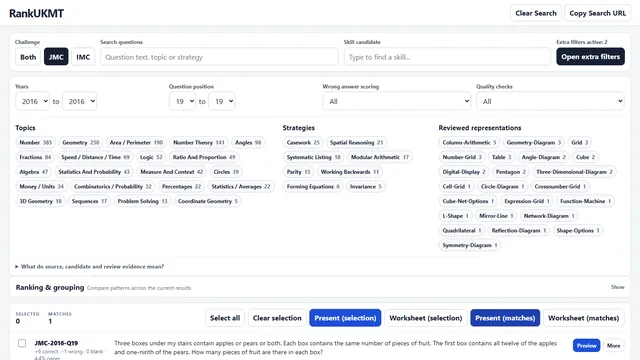Viewport: 640px width, 360px height.
Task: Filter by Forming Equations strategy
Action: pos(313,187)
